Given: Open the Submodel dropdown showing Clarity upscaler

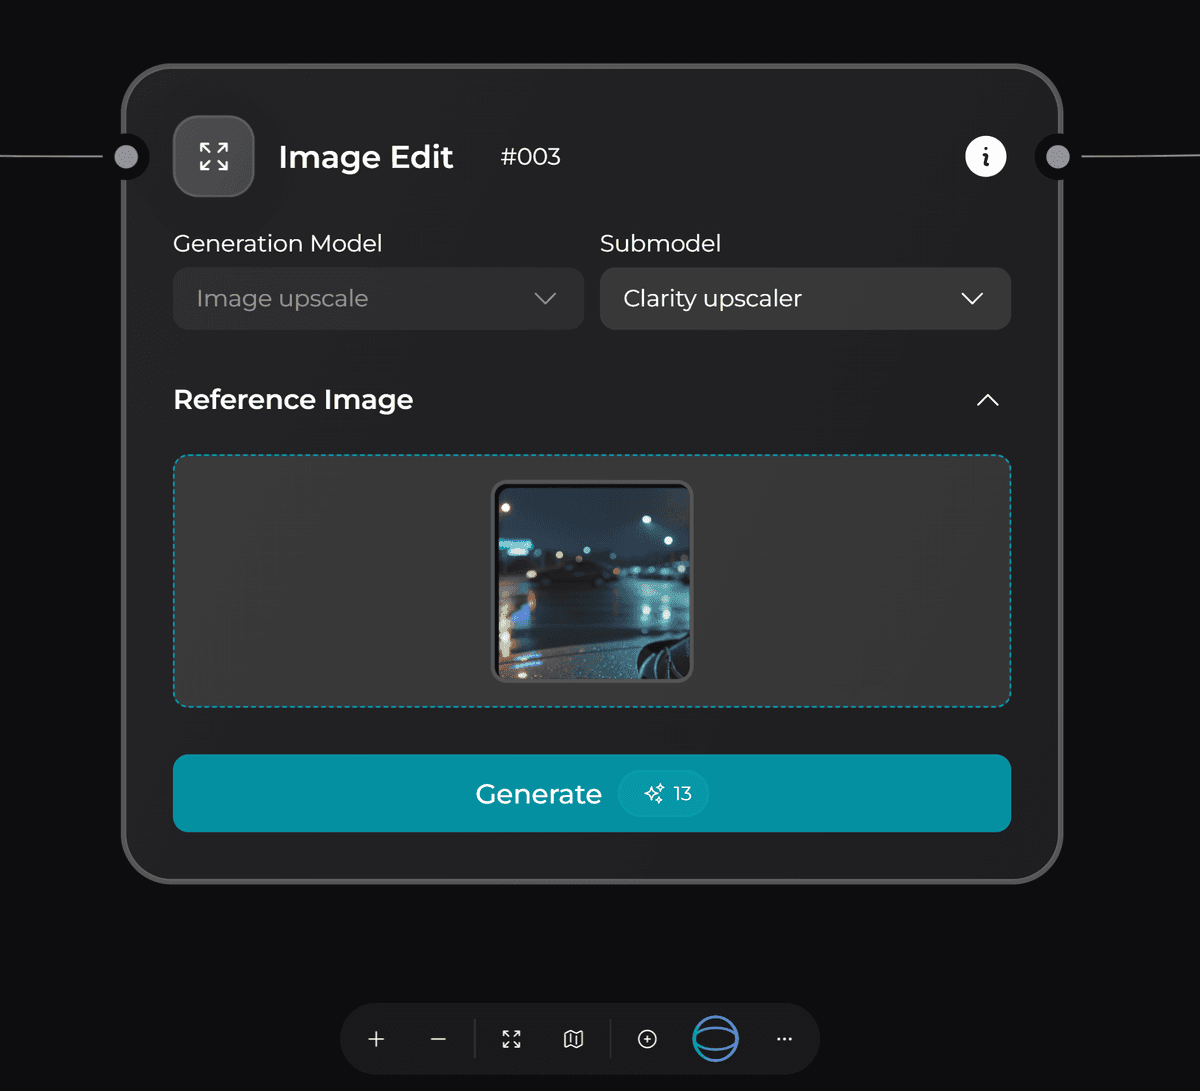Looking at the screenshot, I should coord(805,298).
